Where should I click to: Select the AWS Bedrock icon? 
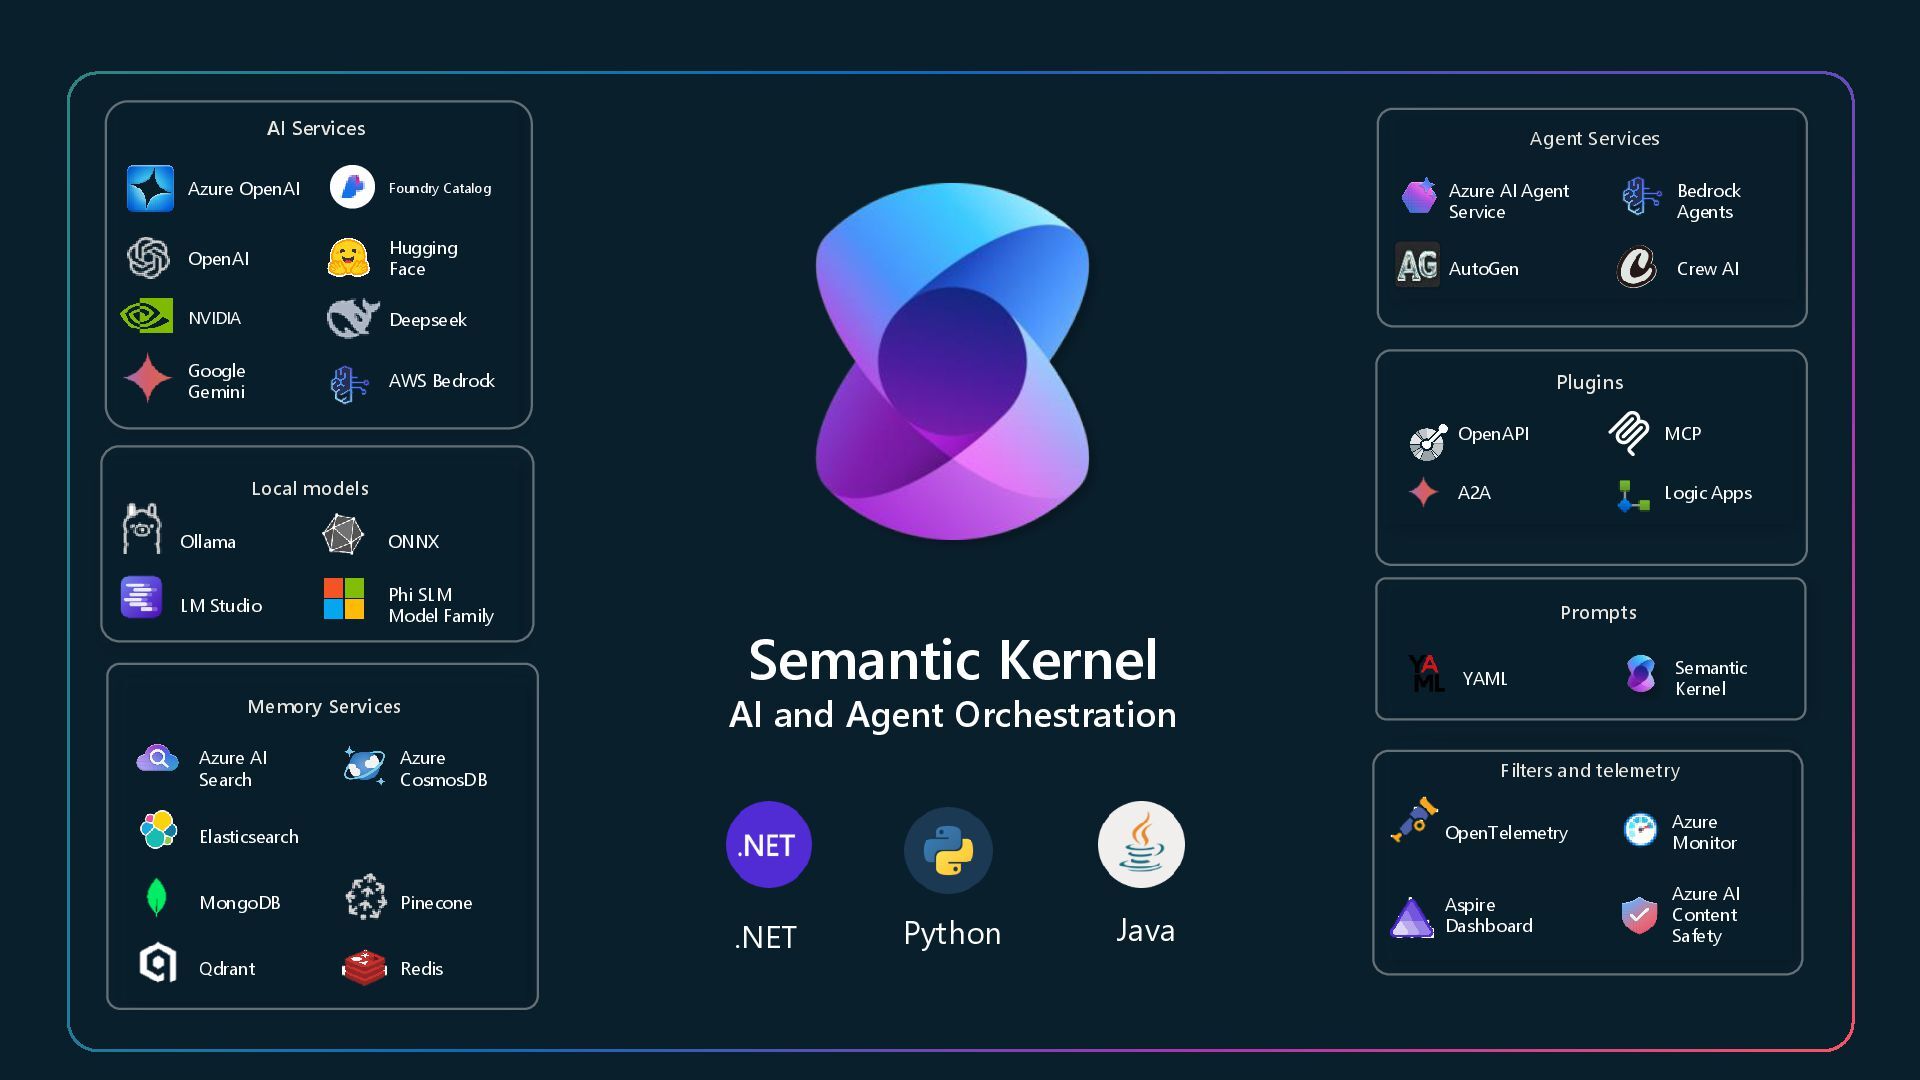pyautogui.click(x=349, y=383)
